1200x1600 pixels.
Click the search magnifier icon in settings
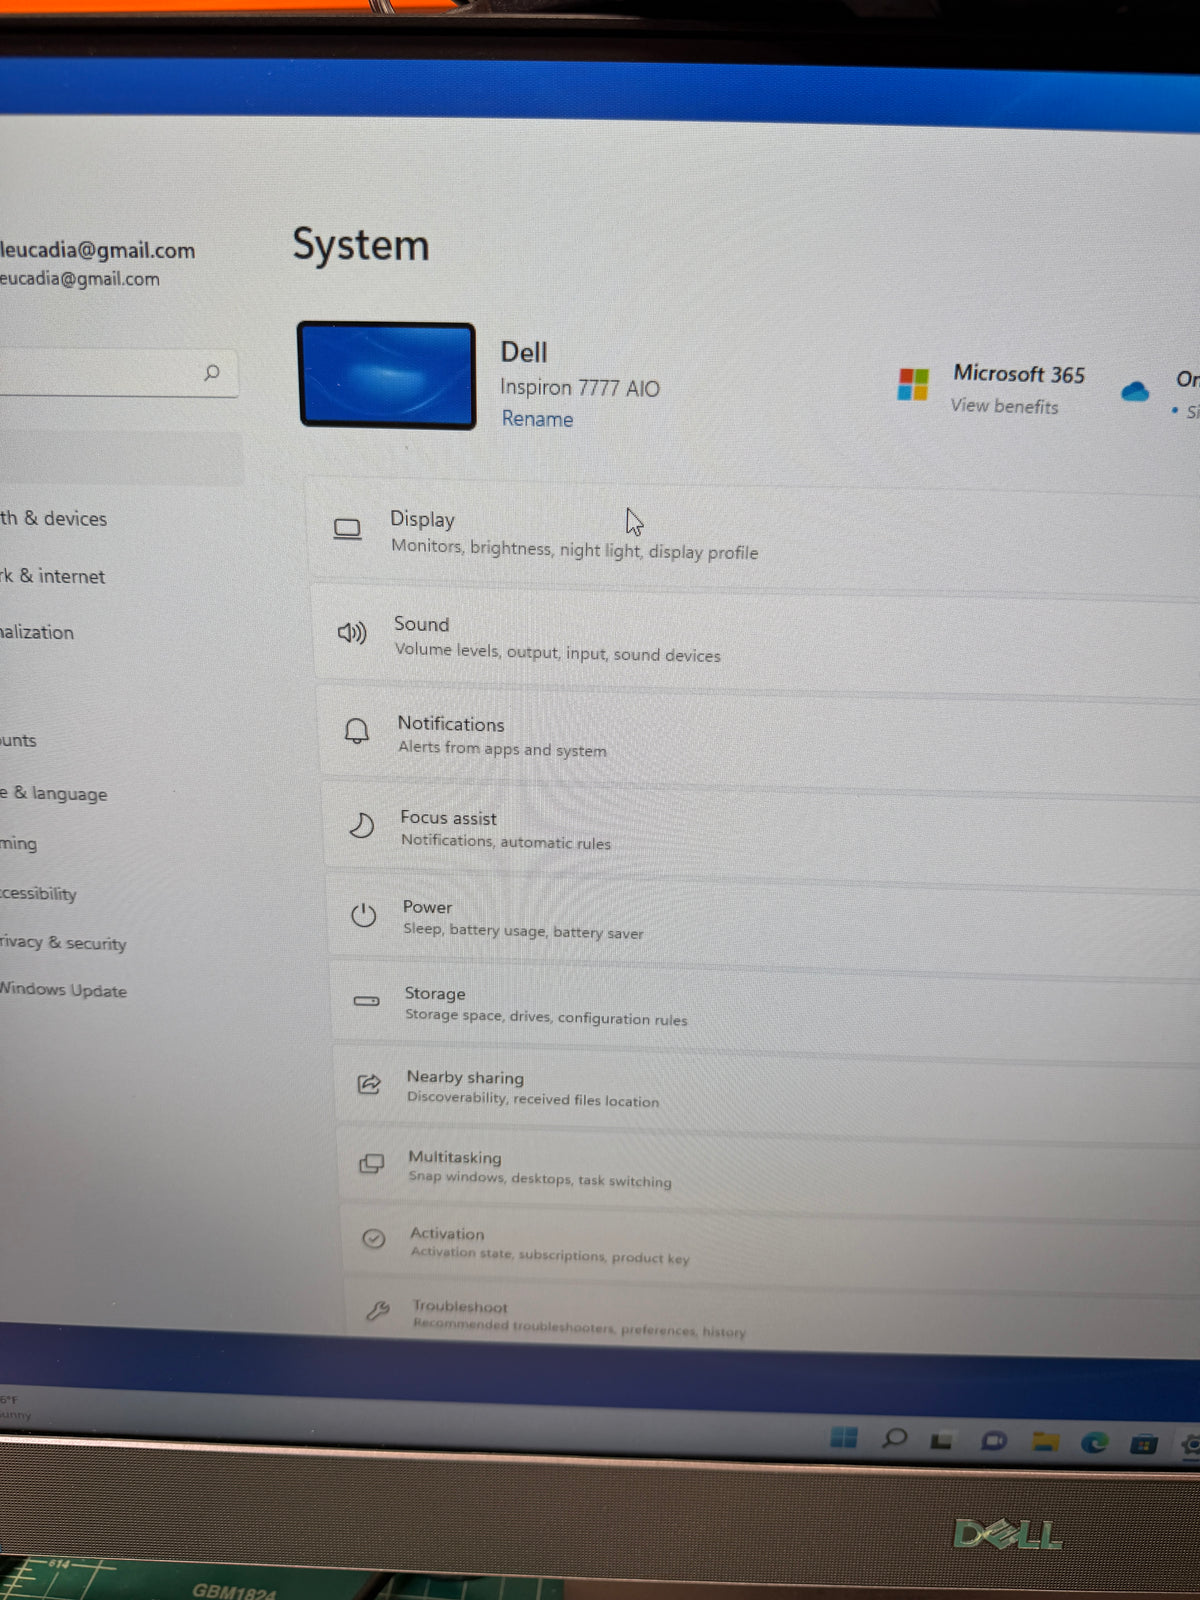(212, 373)
